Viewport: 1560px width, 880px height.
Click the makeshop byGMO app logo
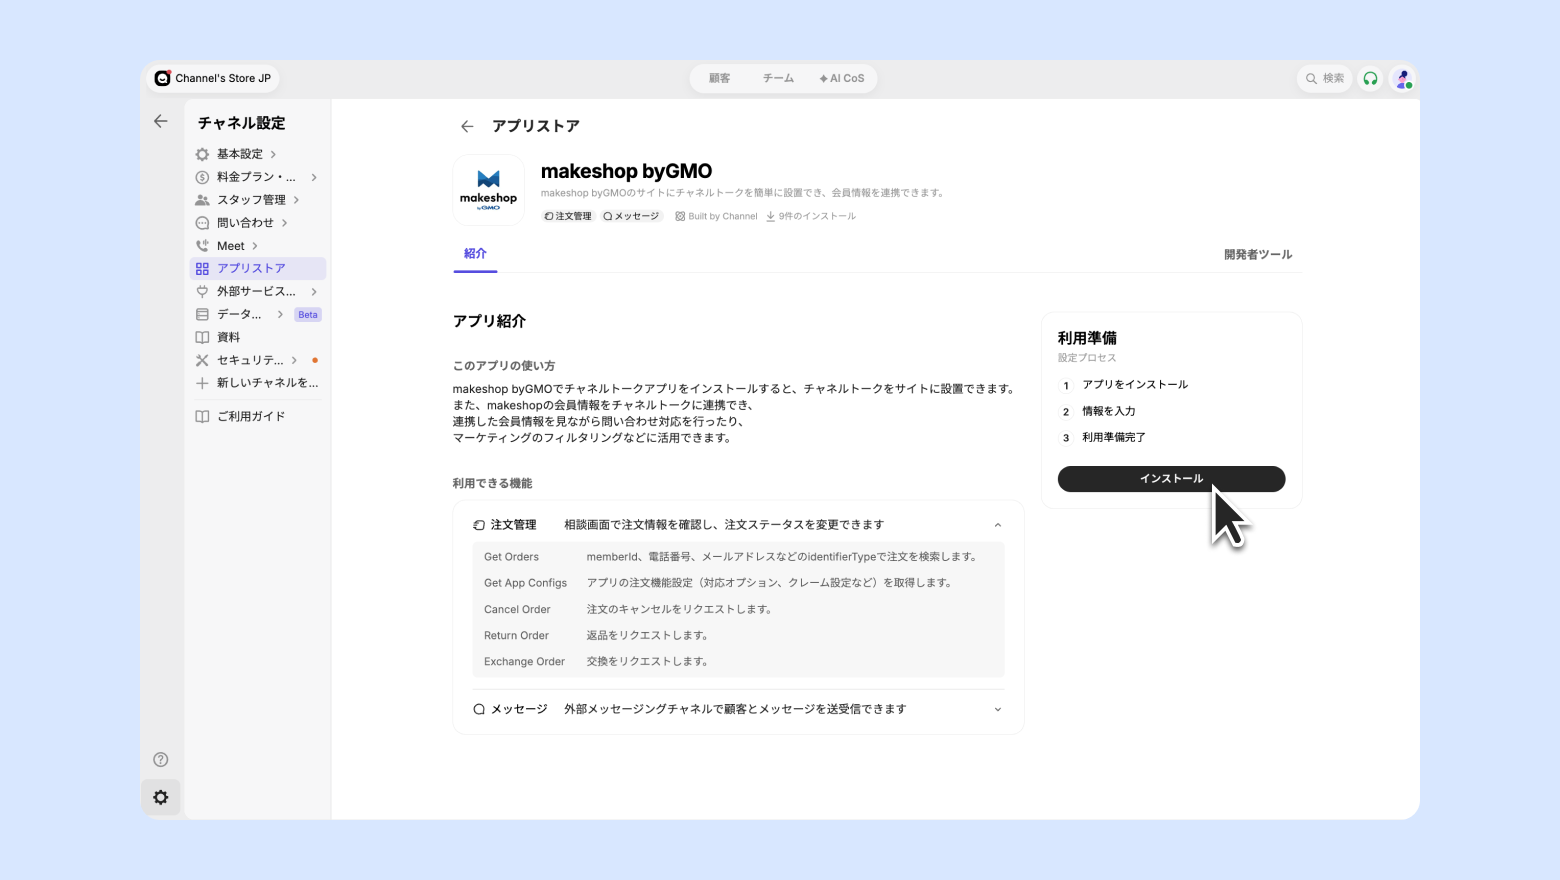point(489,190)
